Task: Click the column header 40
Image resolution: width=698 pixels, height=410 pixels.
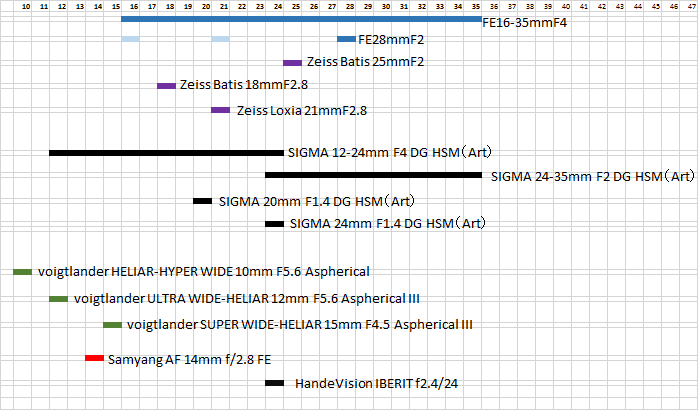Action: 566,7
